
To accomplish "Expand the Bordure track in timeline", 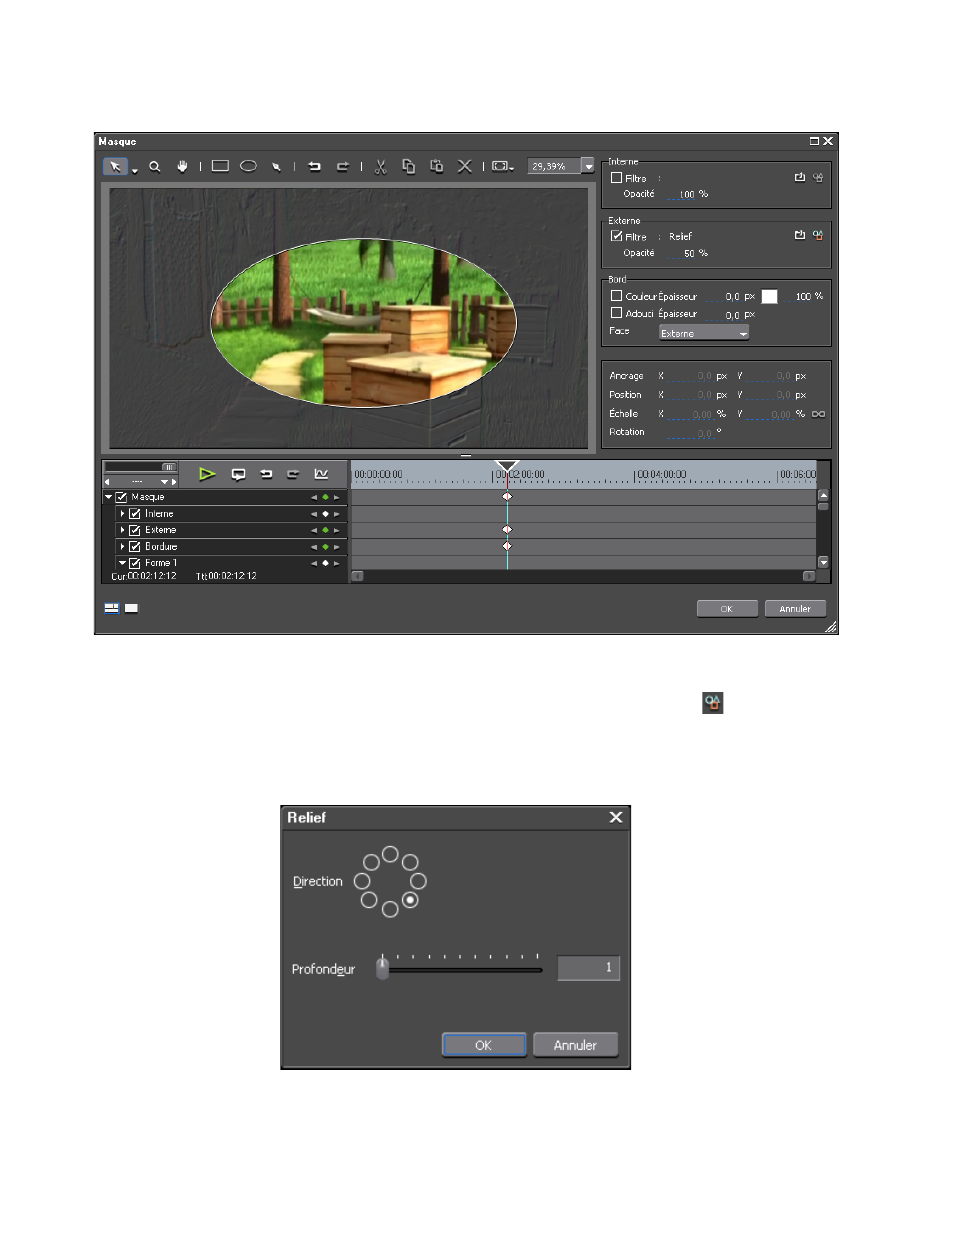I will tap(122, 547).
